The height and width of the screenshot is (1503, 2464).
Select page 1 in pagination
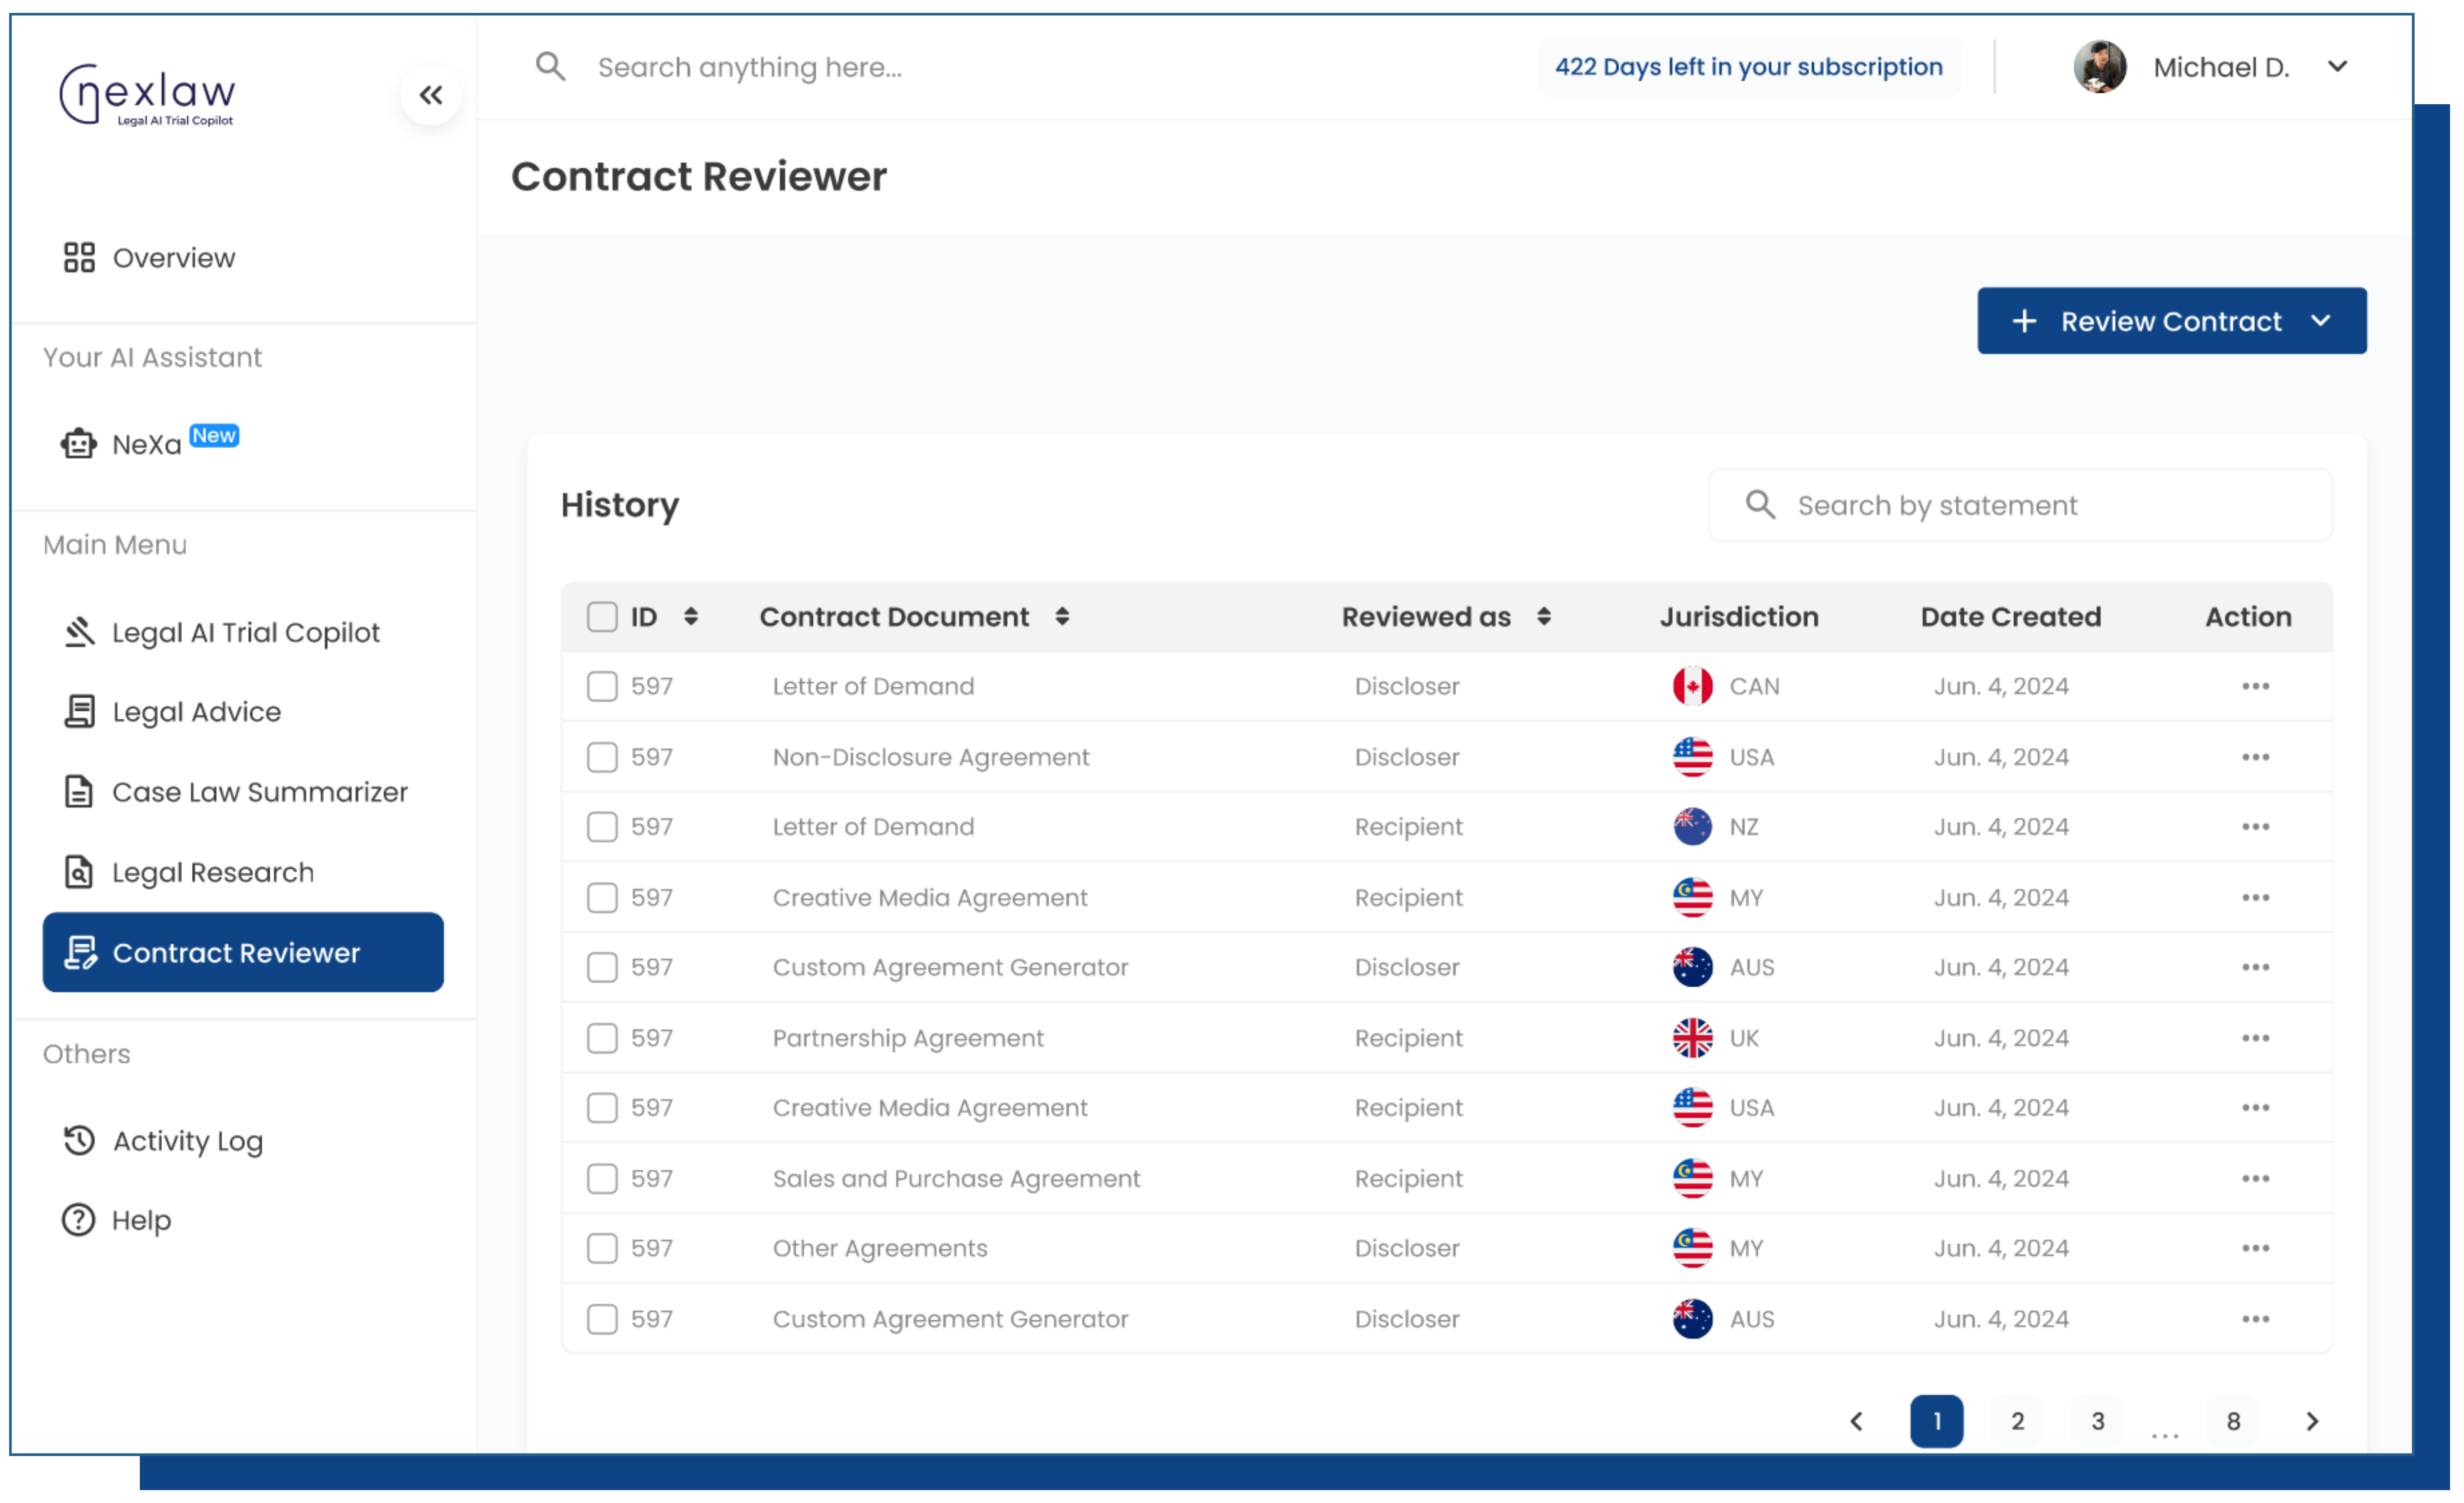click(1937, 1422)
